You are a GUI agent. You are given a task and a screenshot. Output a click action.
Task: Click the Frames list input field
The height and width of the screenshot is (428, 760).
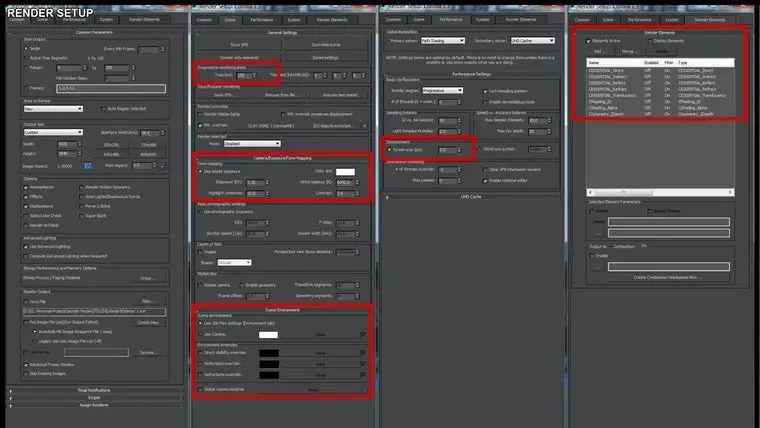(x=111, y=88)
